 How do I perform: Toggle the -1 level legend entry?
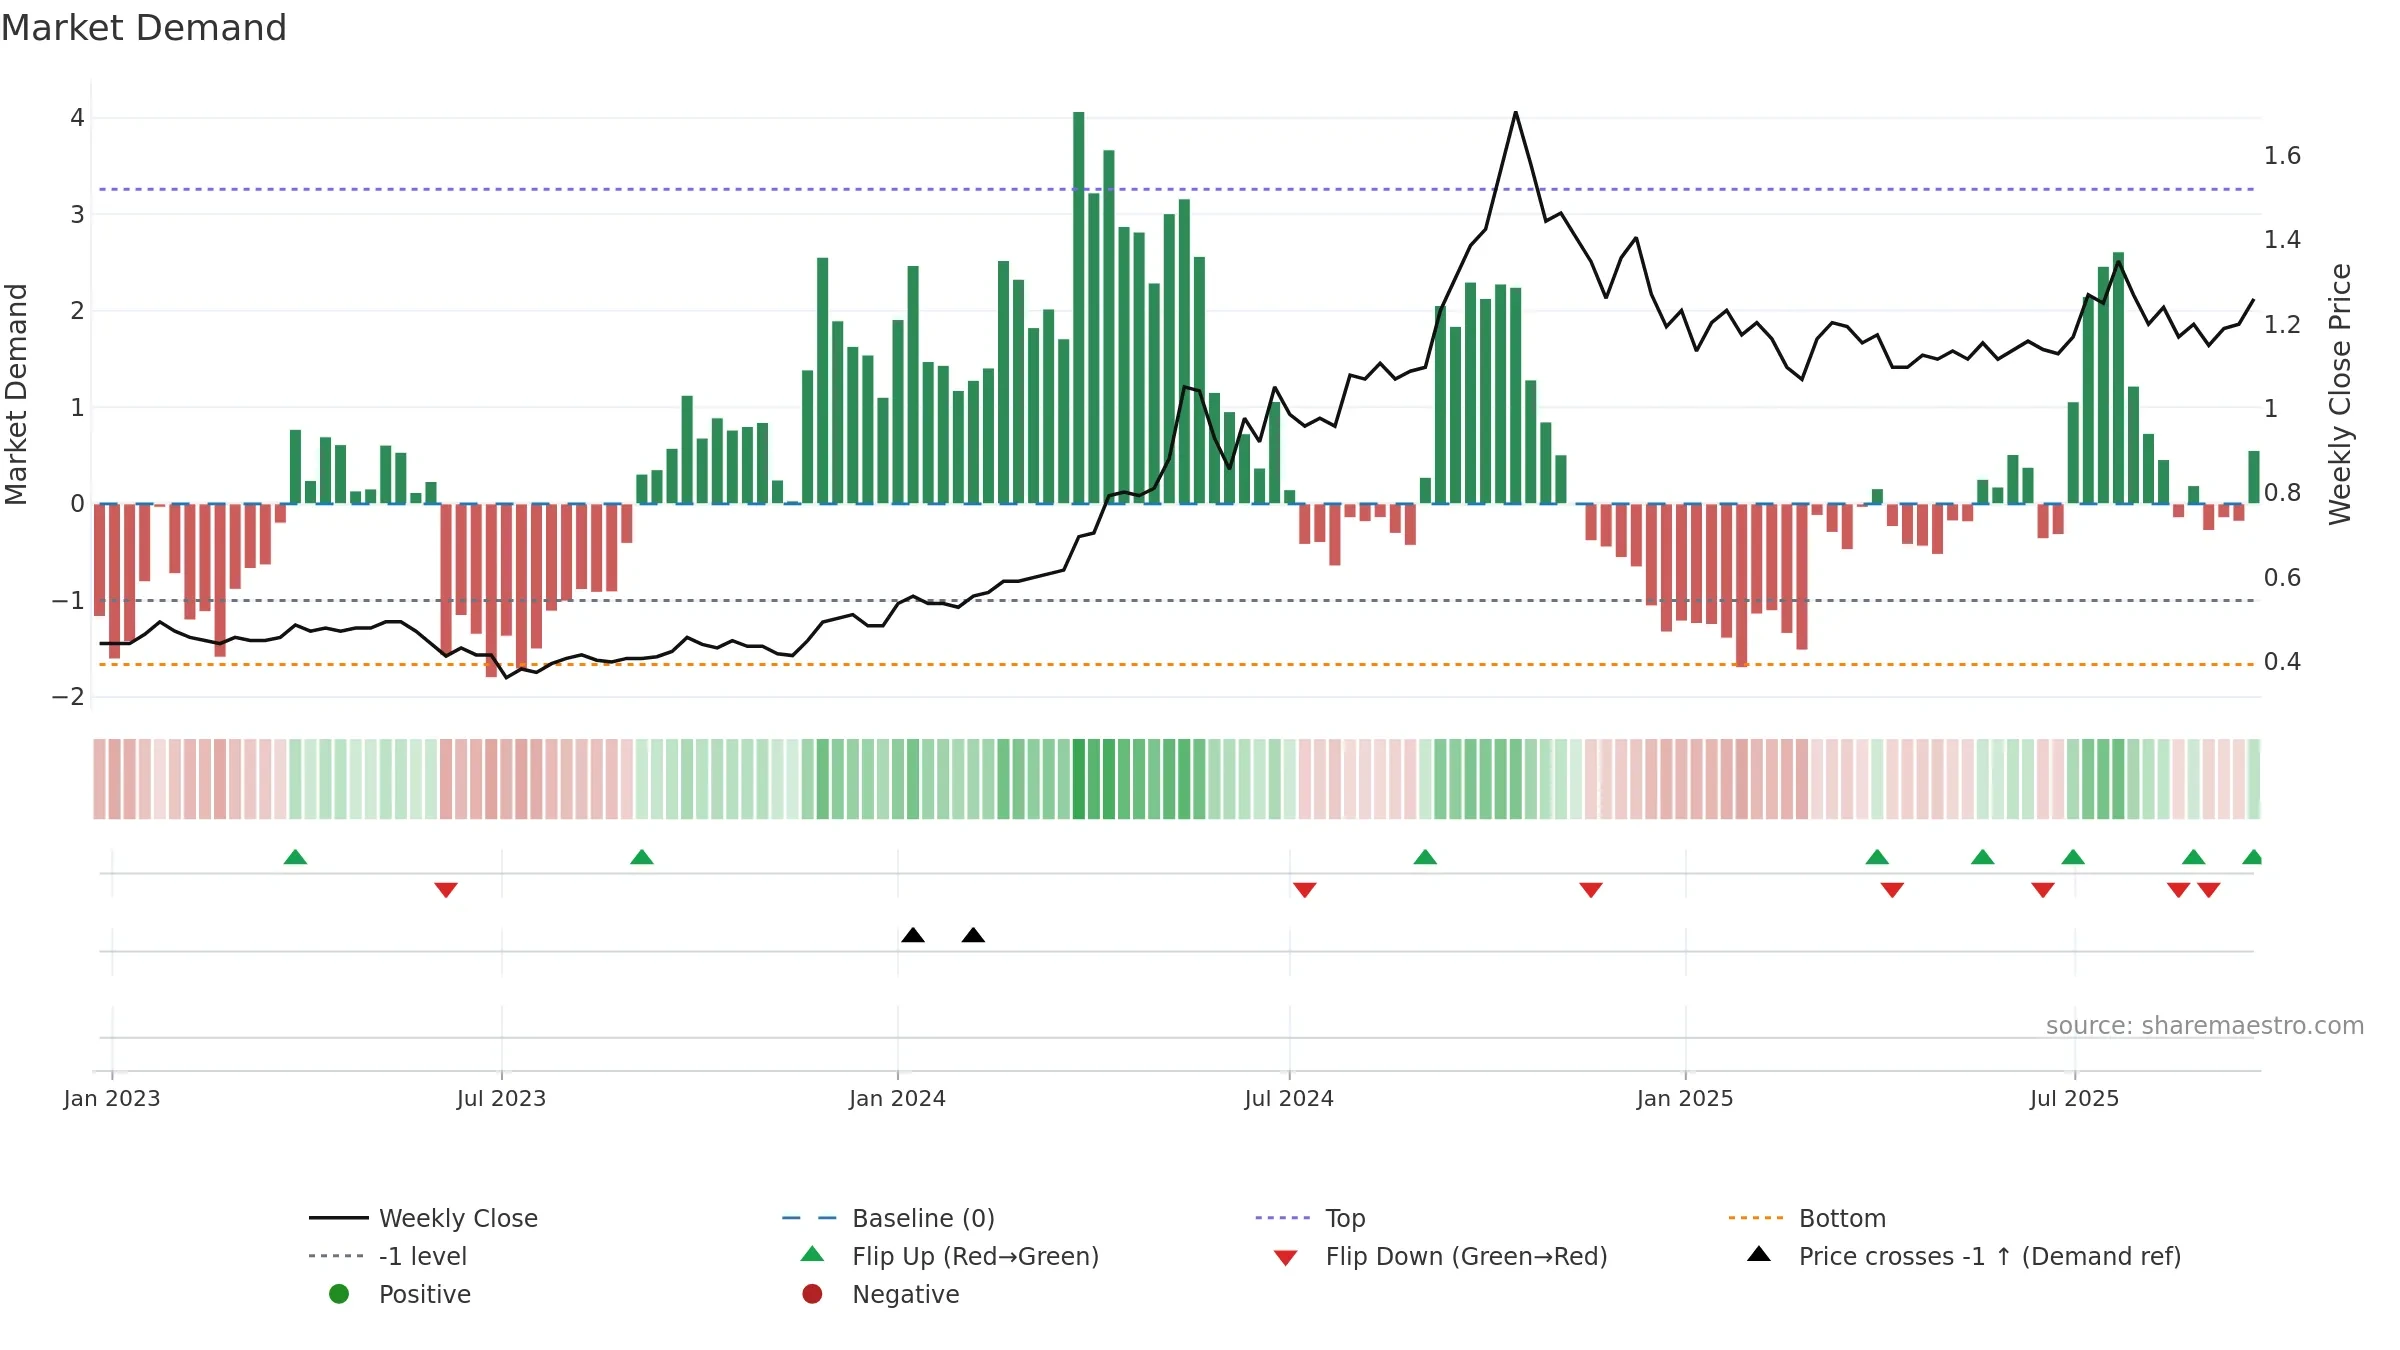click(x=388, y=1256)
